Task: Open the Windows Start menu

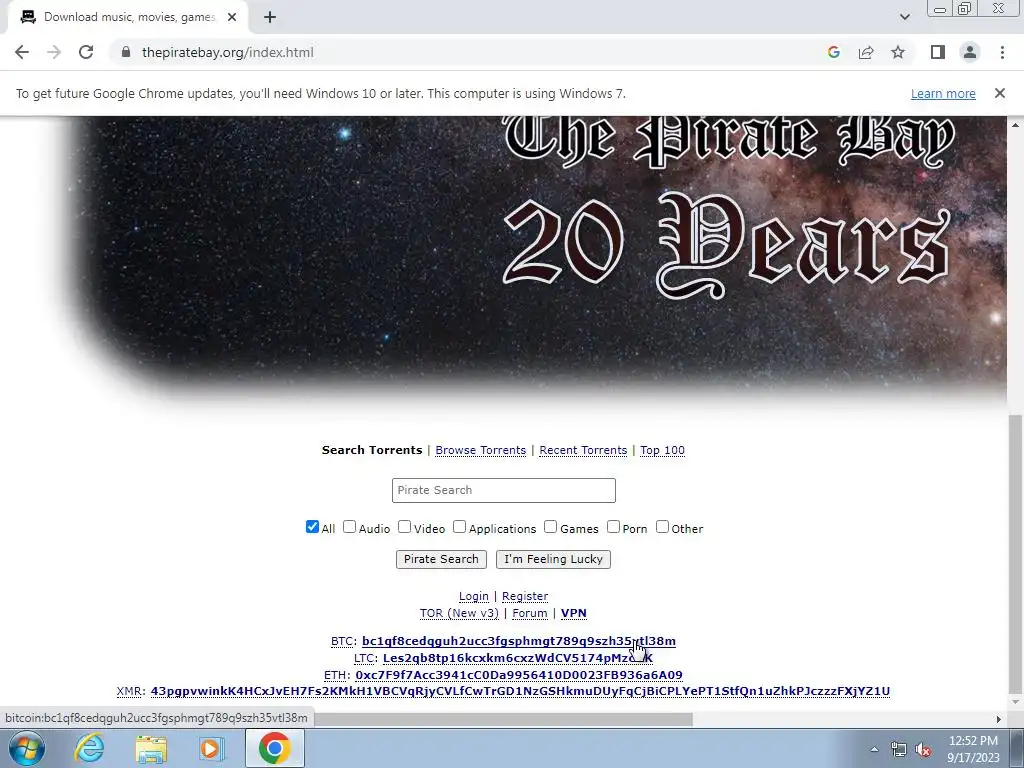Action: [26, 748]
